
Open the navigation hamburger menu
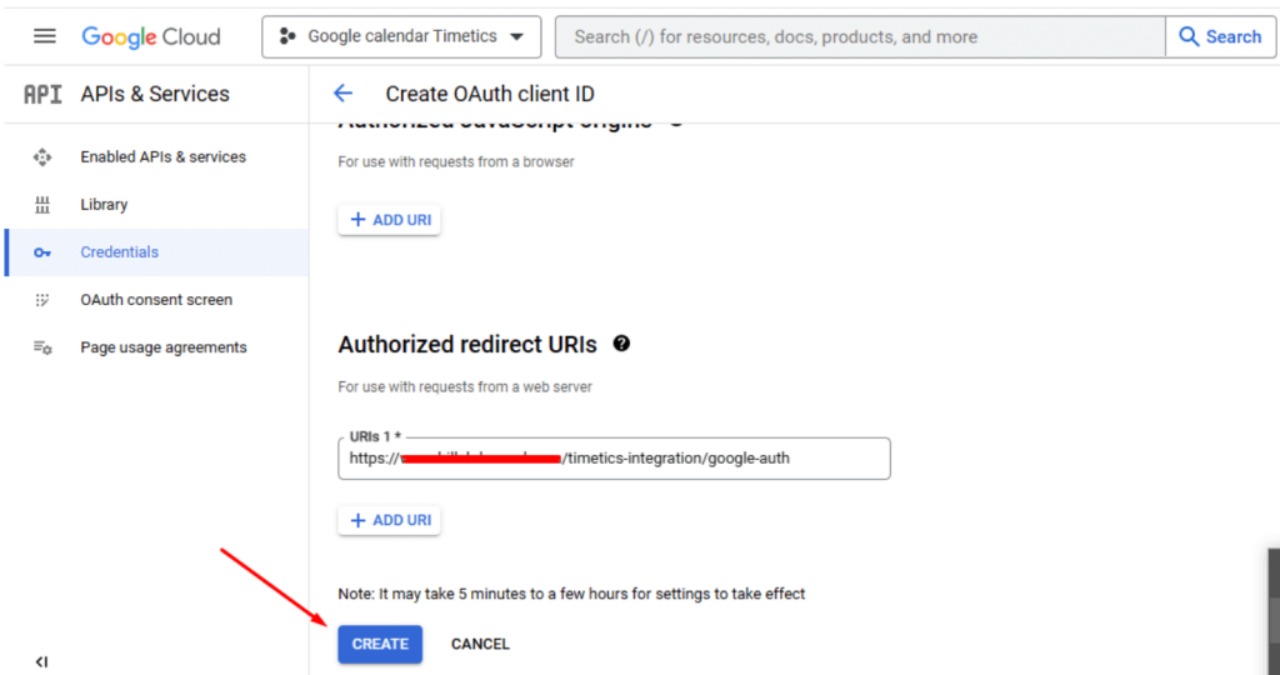(x=44, y=35)
